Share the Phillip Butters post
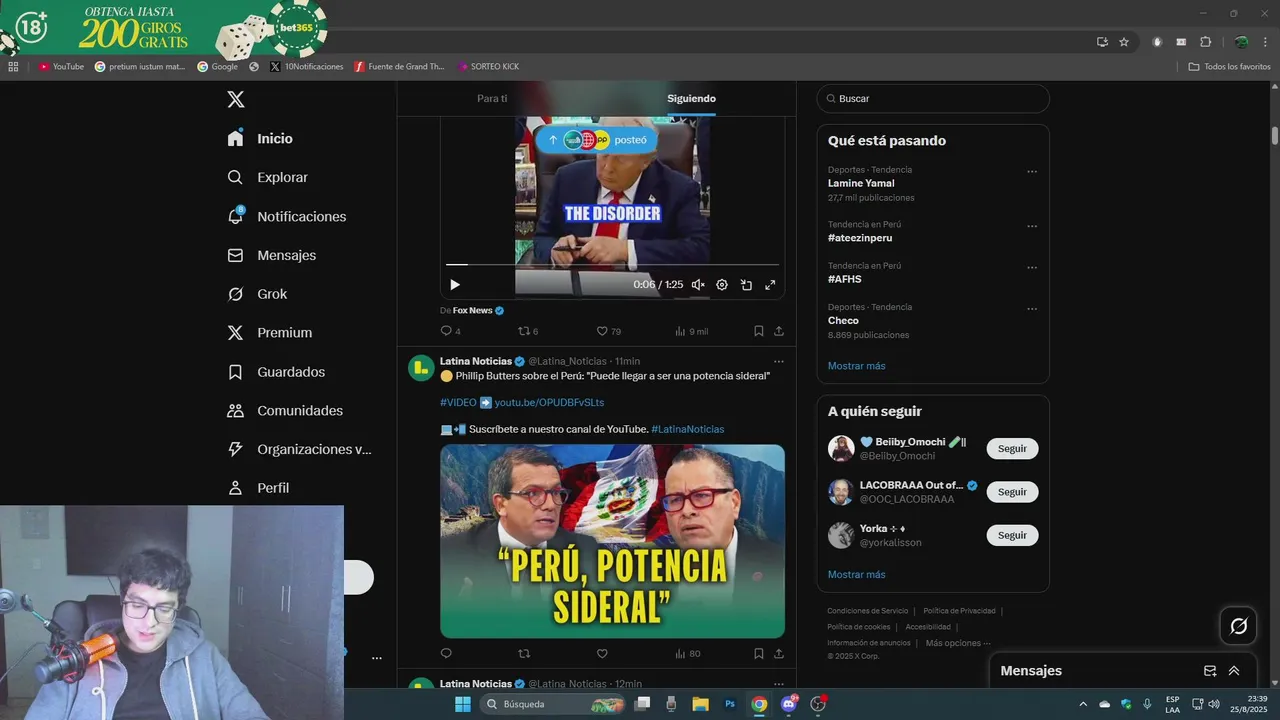Screen dimensions: 1280x720 click(779, 654)
